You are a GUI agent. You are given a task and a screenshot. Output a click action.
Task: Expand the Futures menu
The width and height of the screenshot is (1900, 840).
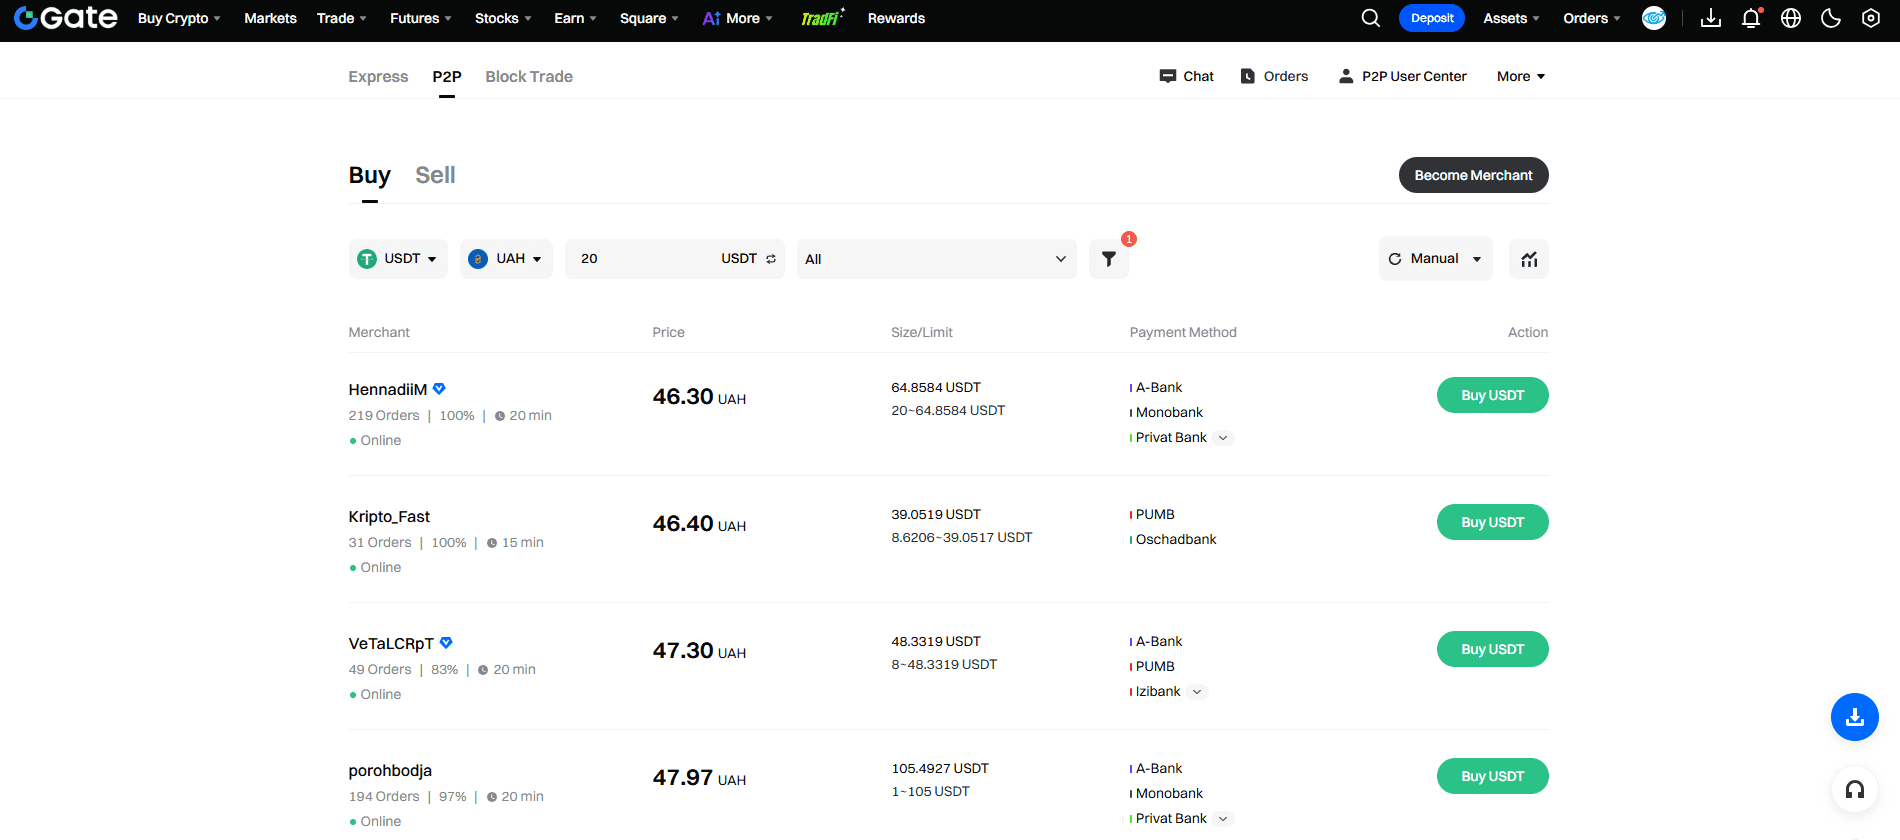[x=421, y=18]
